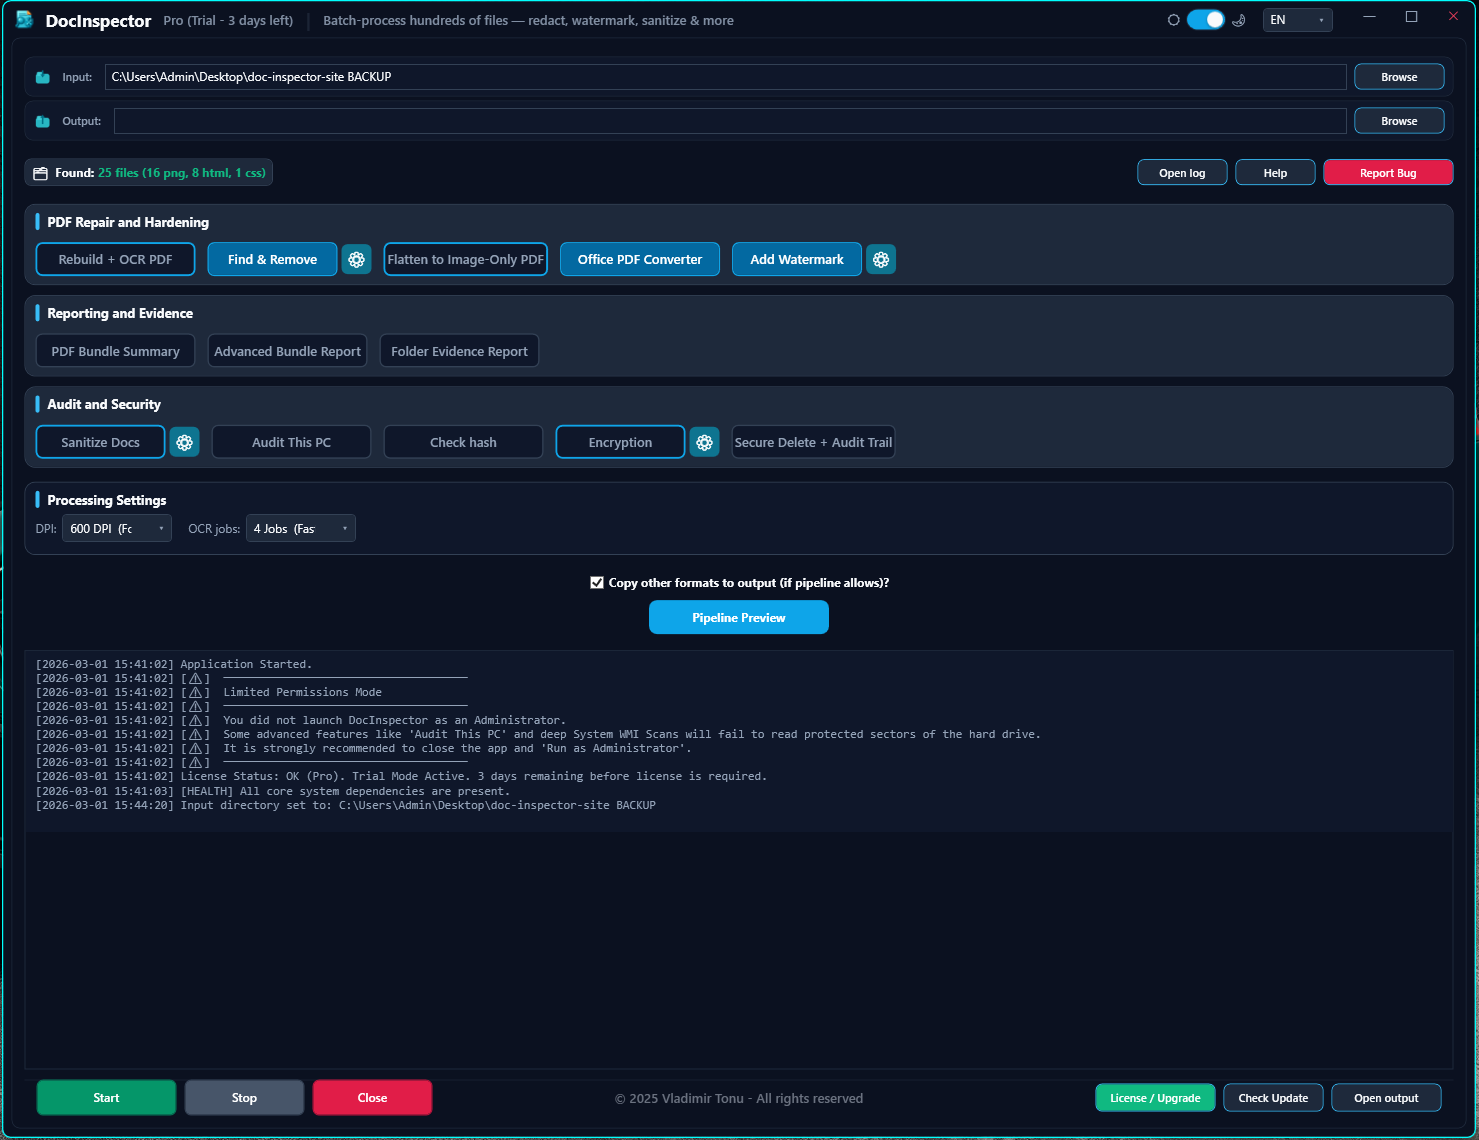Select Flatten to Image-Only PDF
Viewport: 1479px width, 1140px height.
pyautogui.click(x=465, y=259)
